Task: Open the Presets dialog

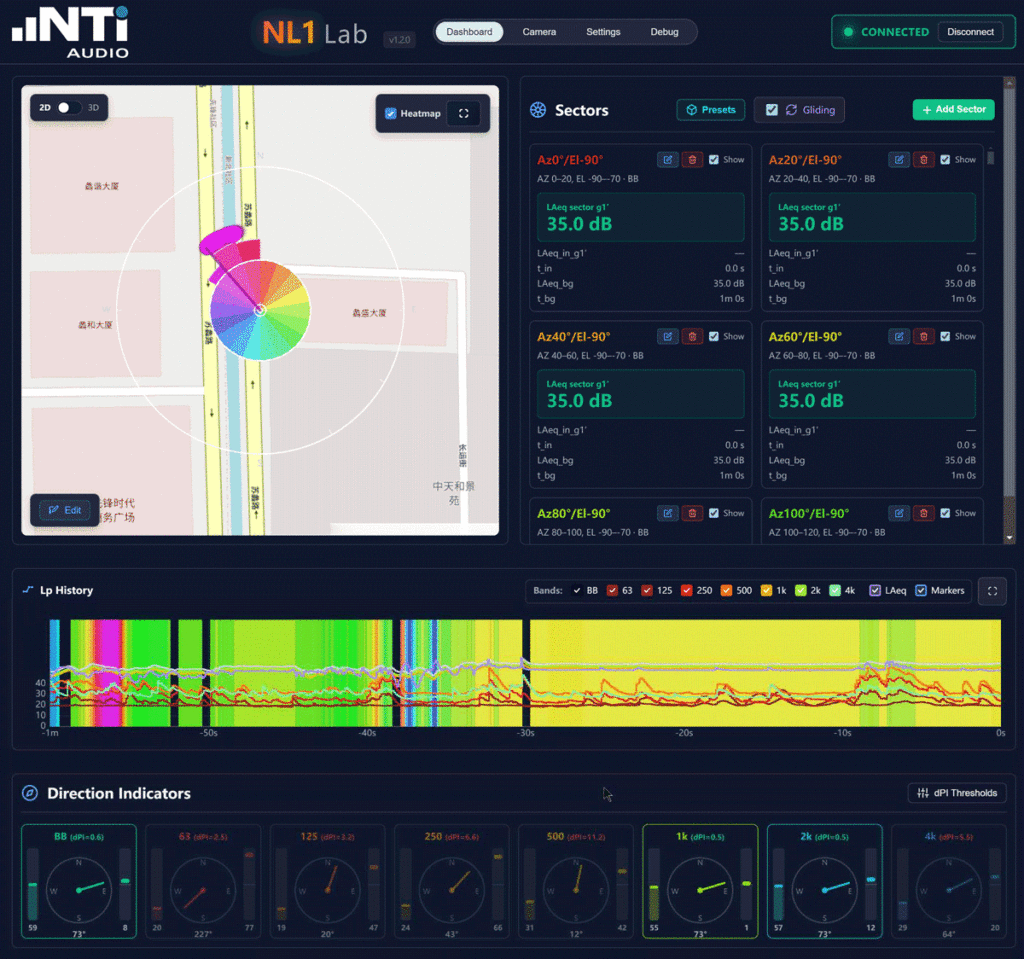Action: click(x=710, y=109)
